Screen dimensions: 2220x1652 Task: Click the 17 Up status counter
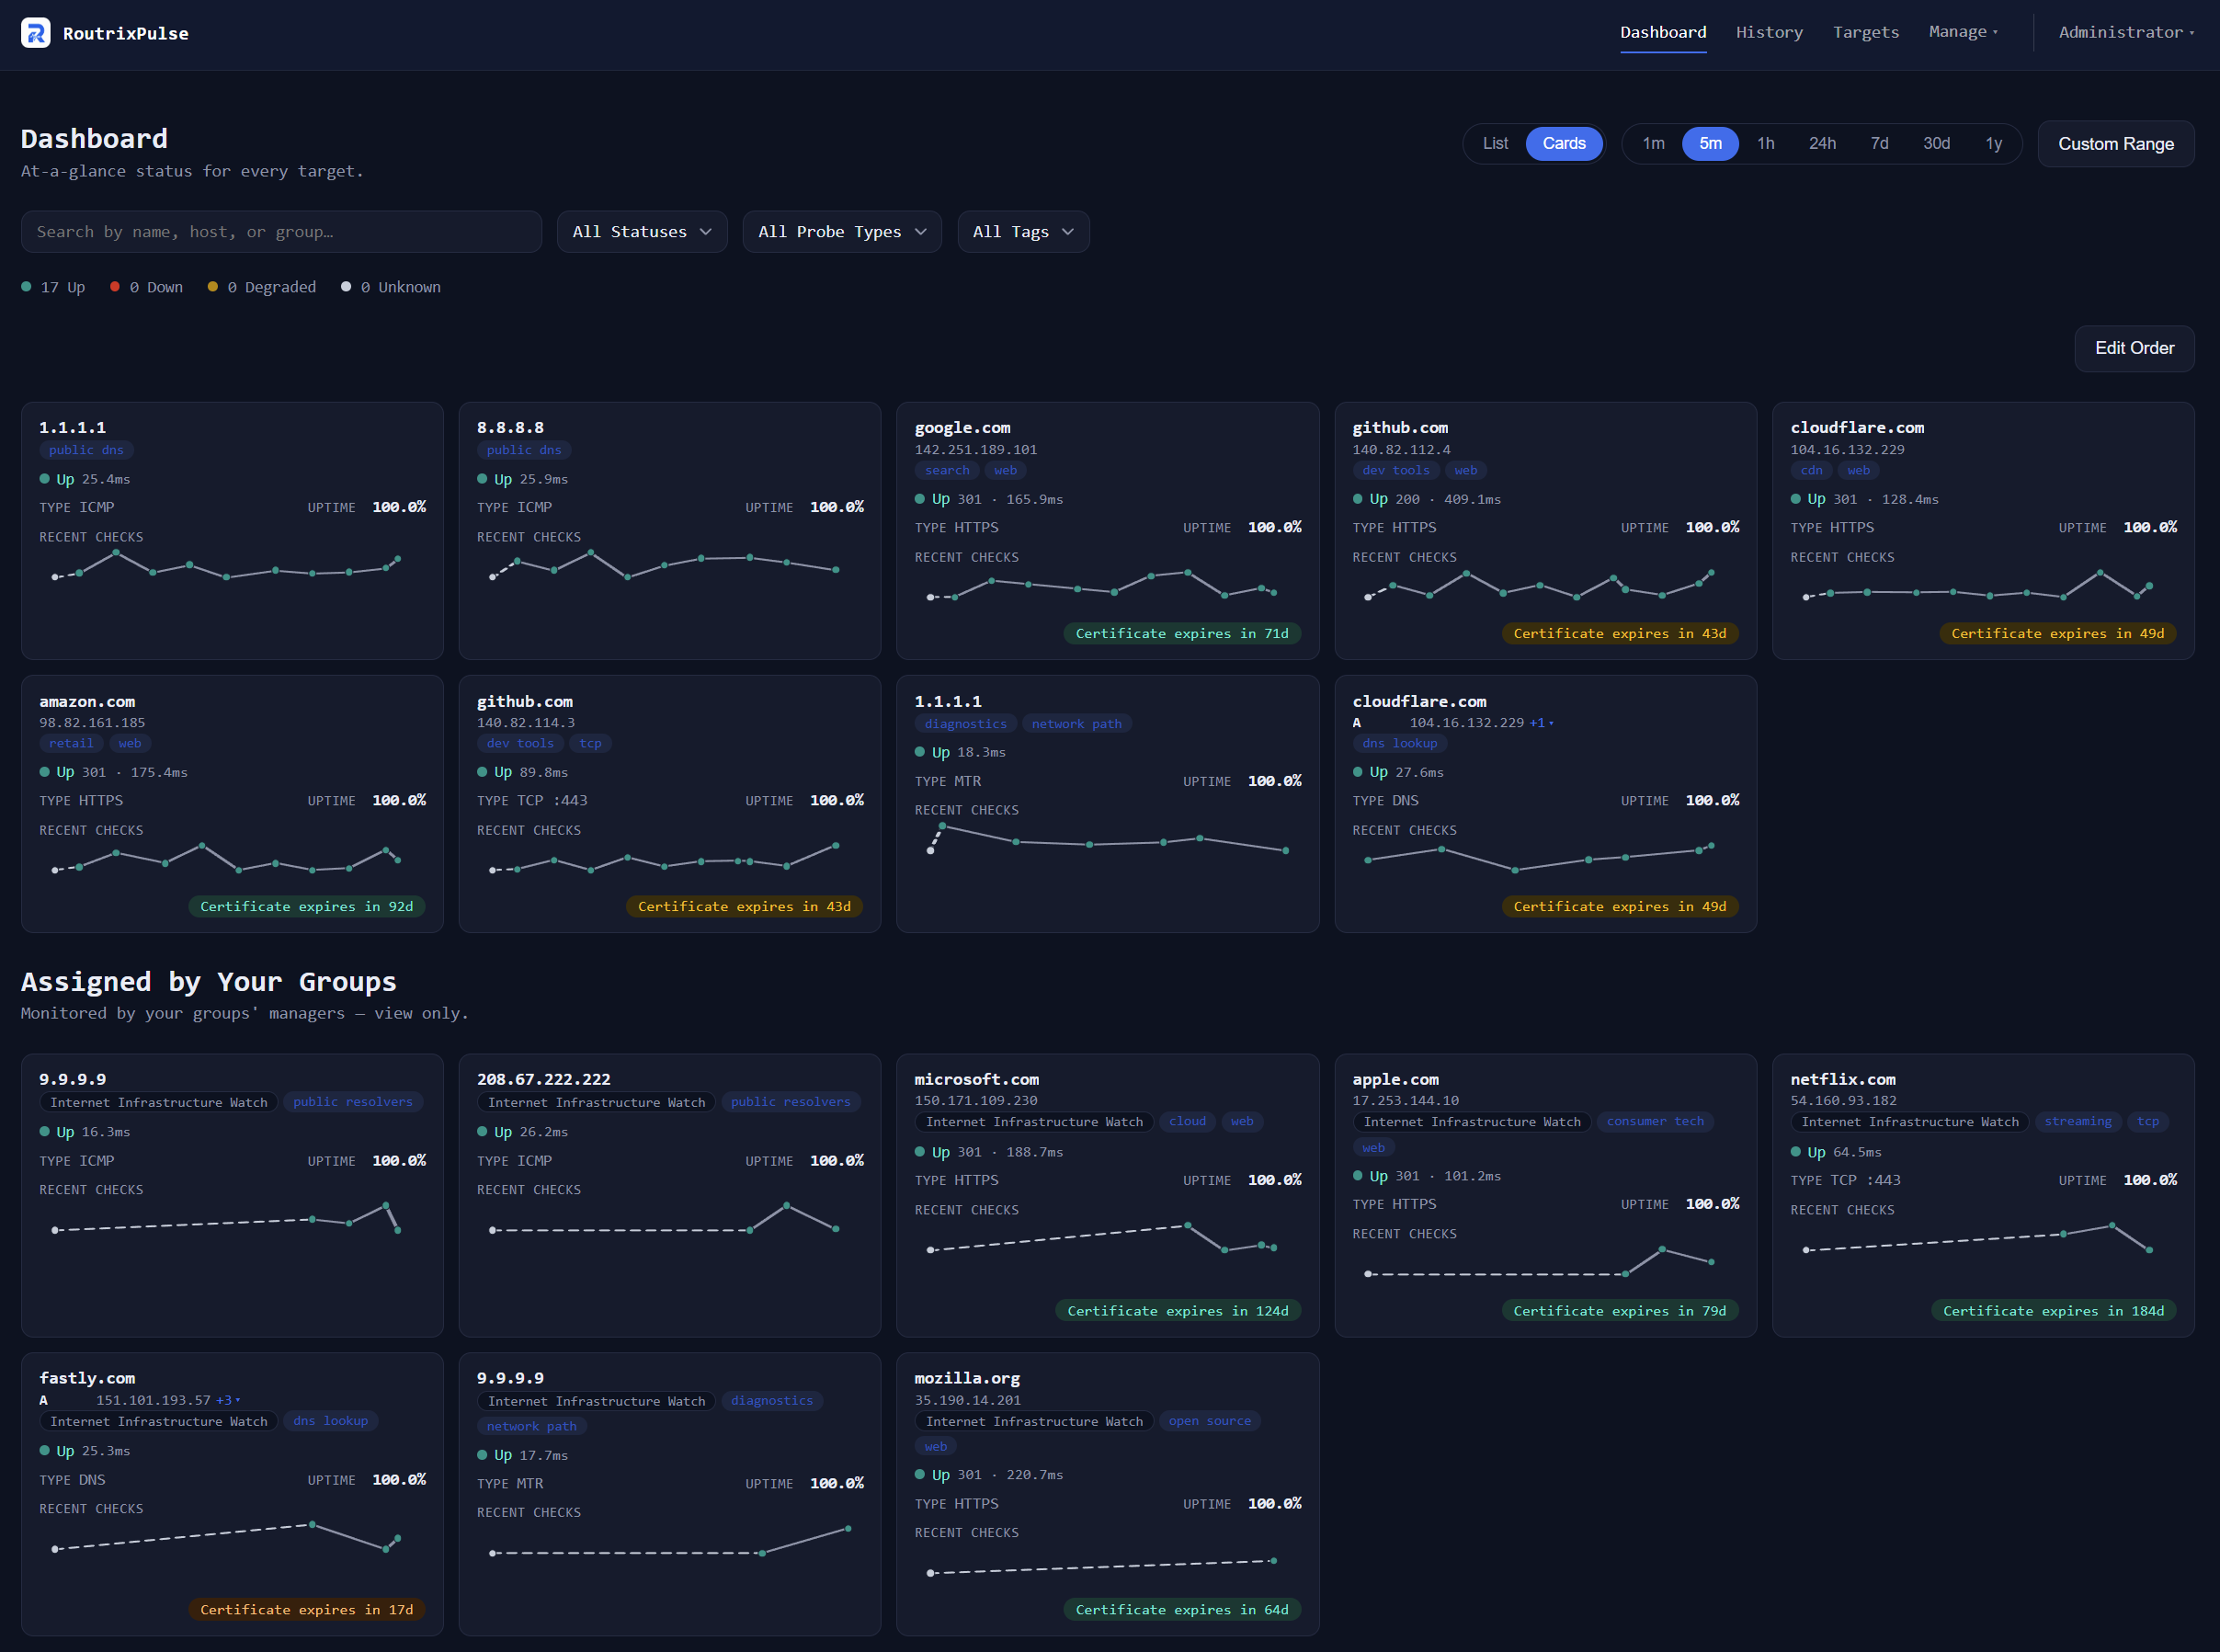pyautogui.click(x=54, y=287)
